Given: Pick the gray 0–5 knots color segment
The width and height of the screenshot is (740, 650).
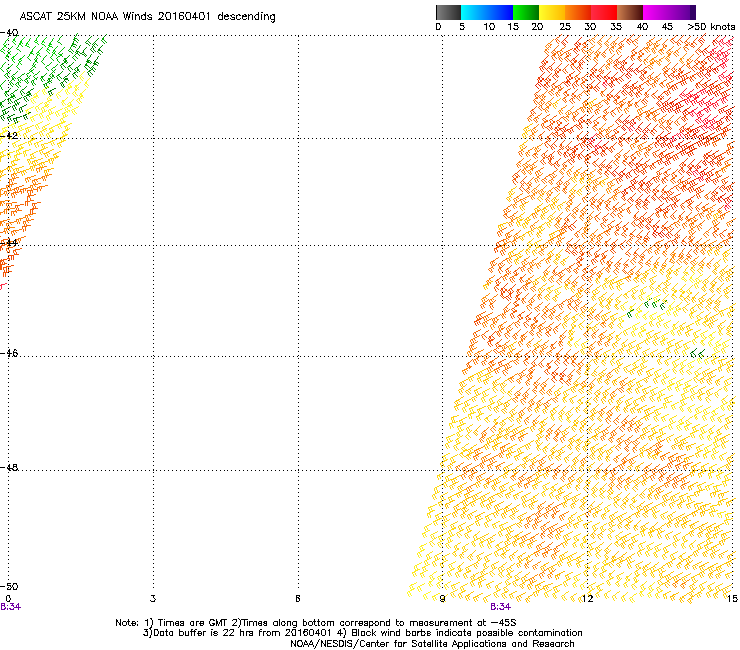Looking at the screenshot, I should click(448, 12).
